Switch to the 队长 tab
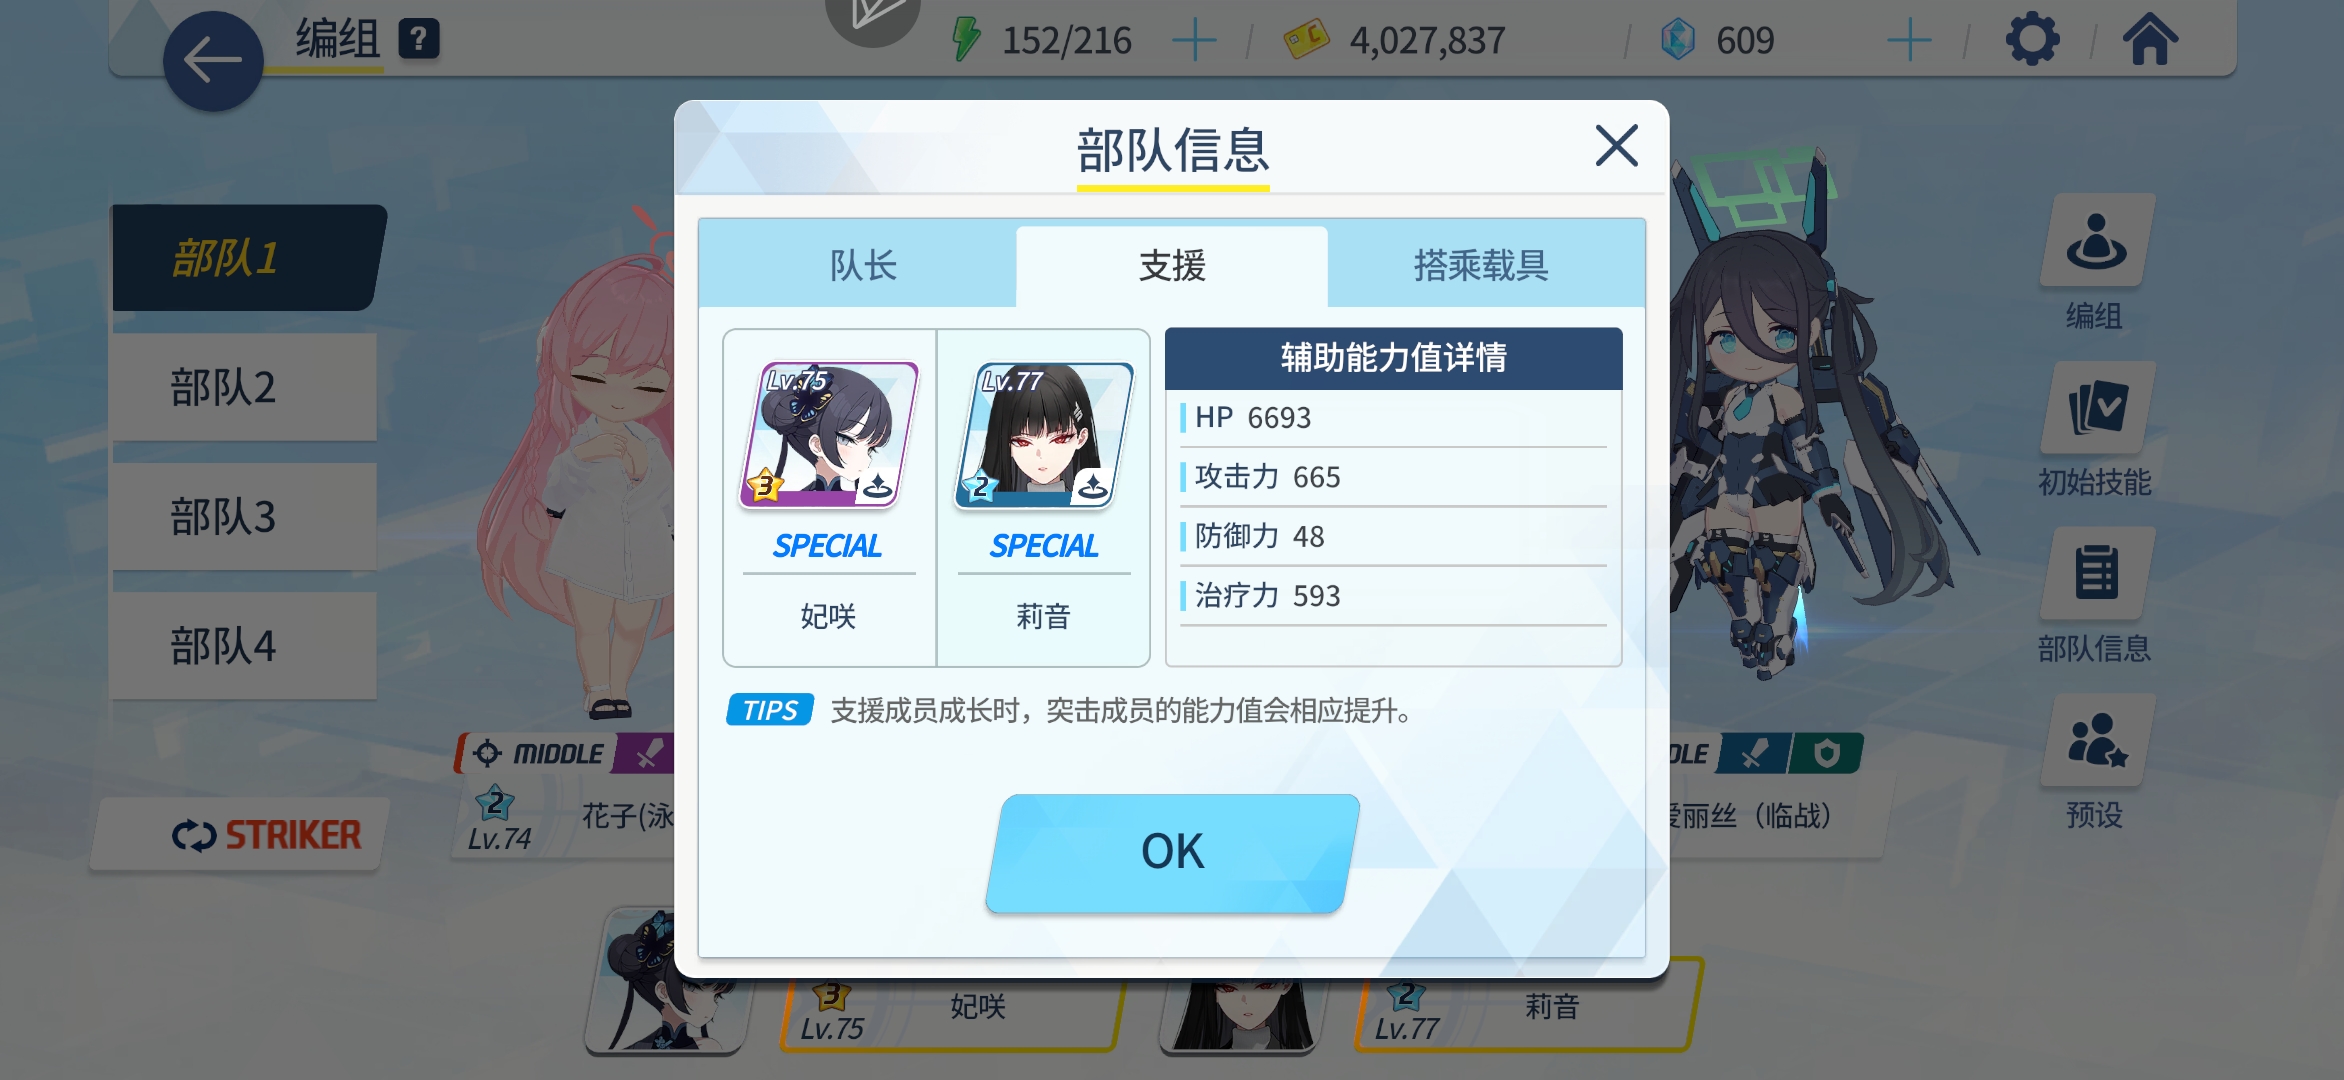This screenshot has width=2344, height=1080. 862,266
